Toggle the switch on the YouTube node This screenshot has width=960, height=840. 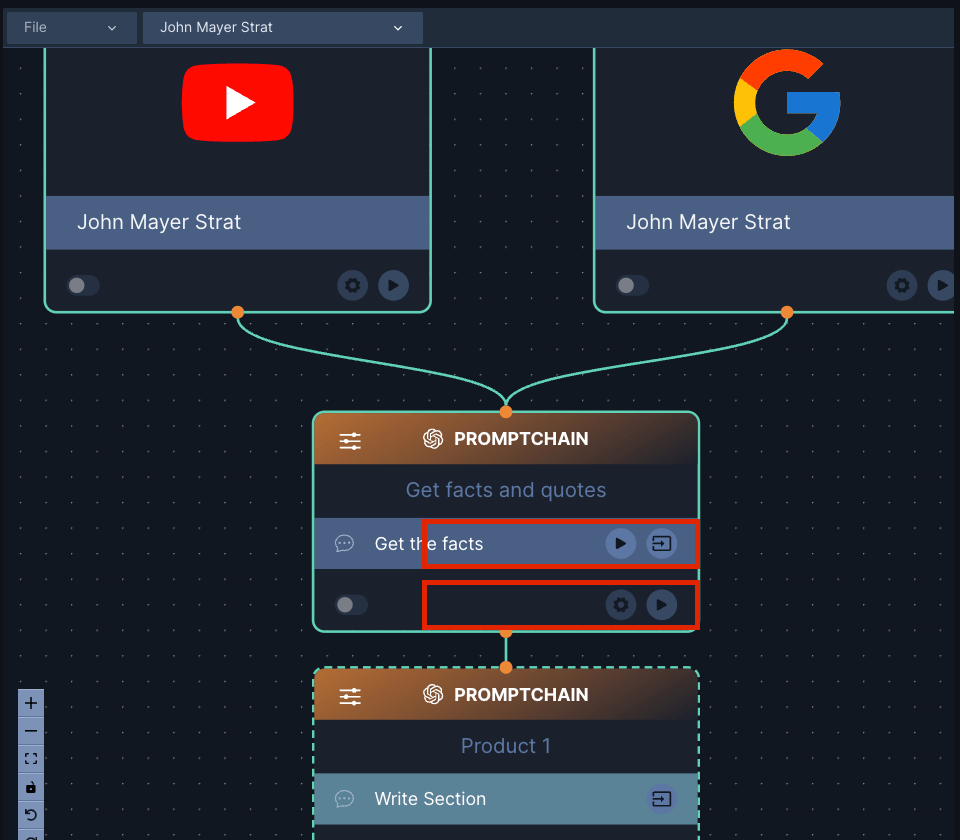[x=83, y=286]
